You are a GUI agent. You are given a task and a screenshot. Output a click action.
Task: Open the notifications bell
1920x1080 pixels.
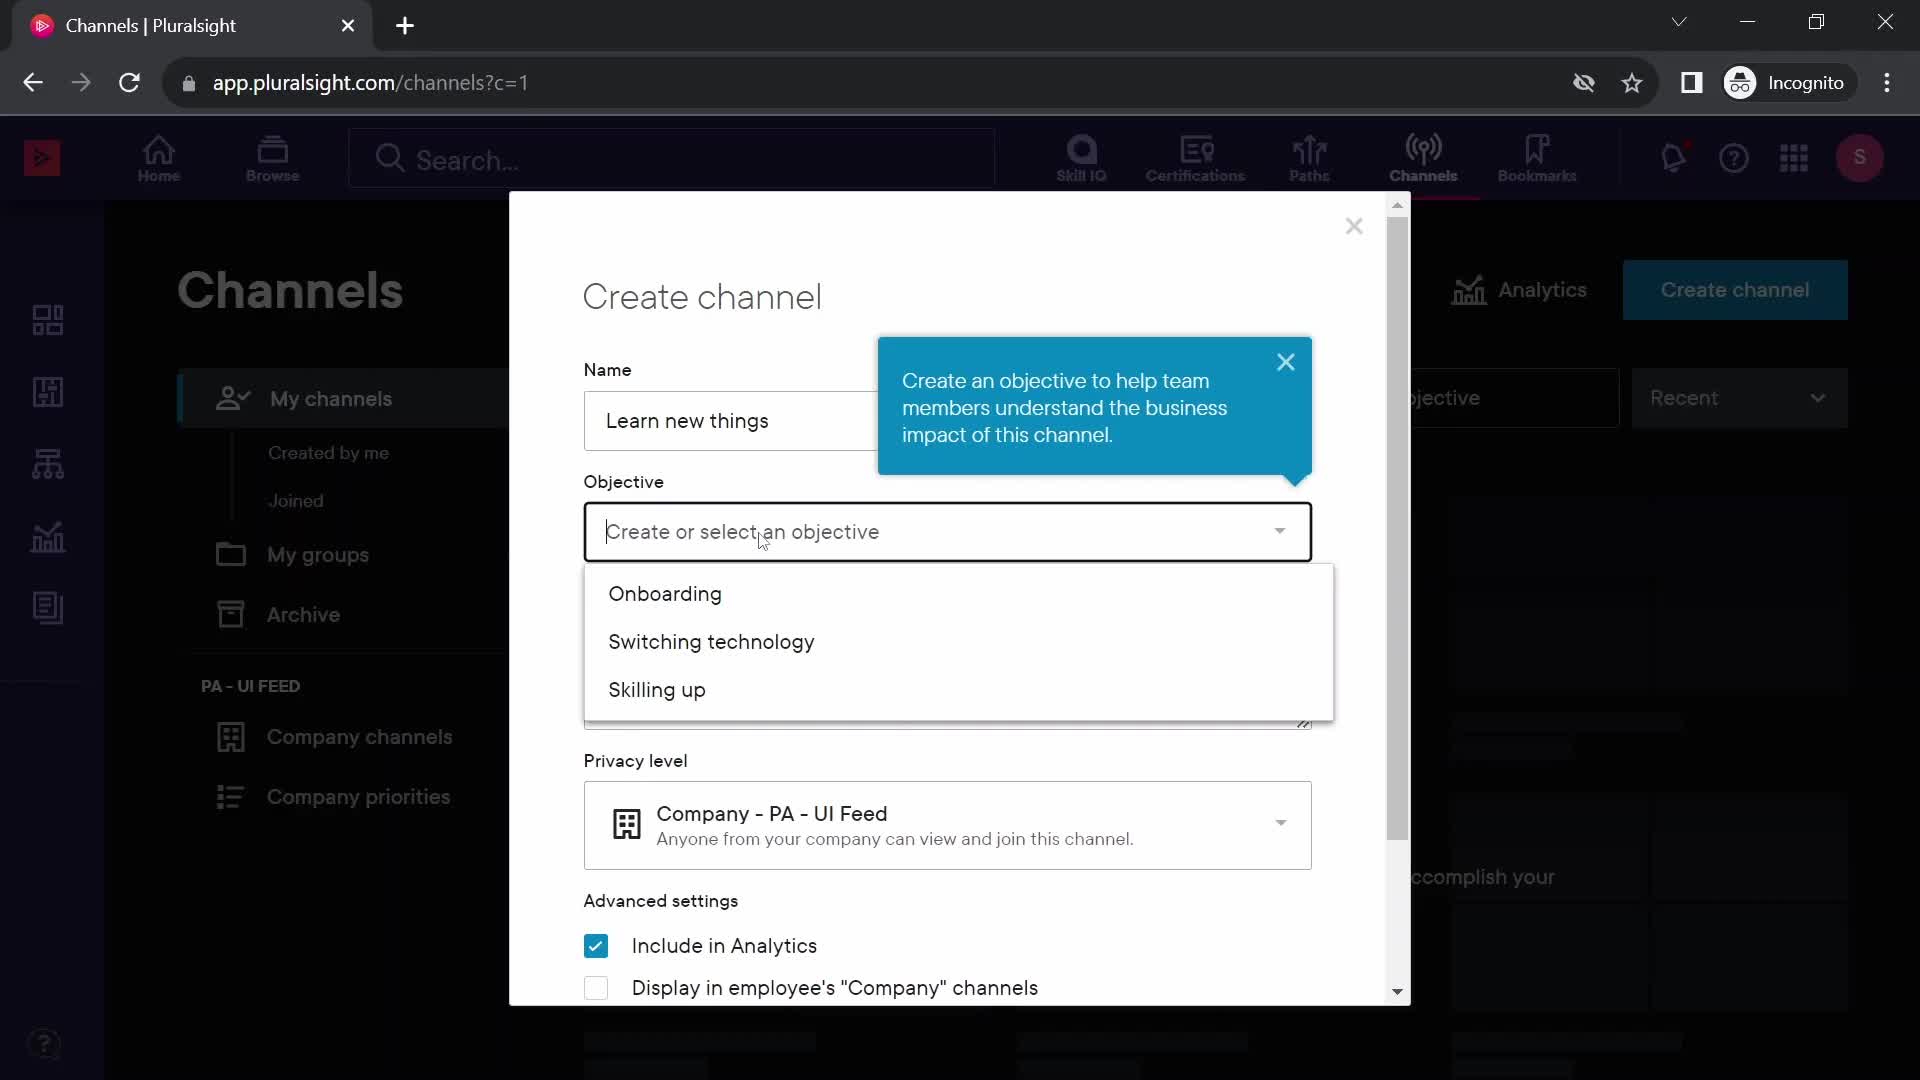pyautogui.click(x=1674, y=158)
